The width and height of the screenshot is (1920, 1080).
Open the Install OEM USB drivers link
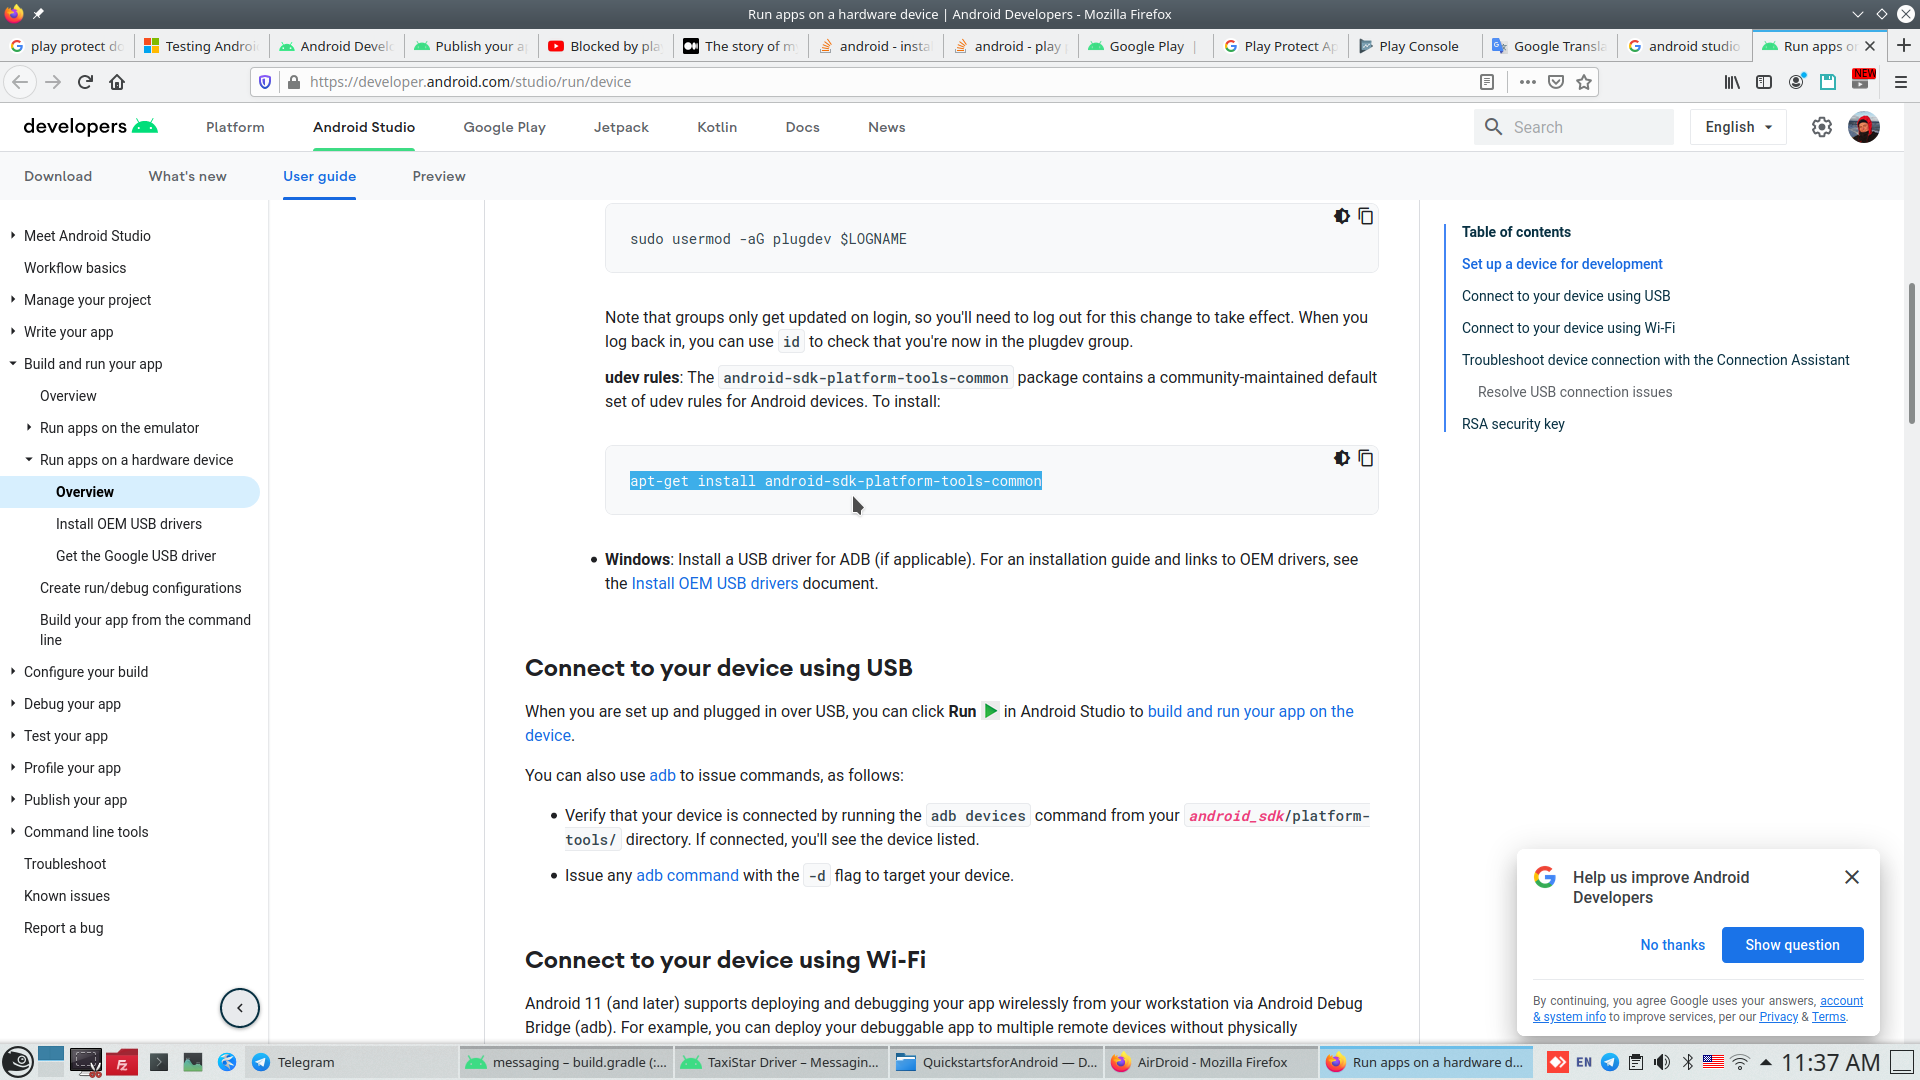(714, 583)
